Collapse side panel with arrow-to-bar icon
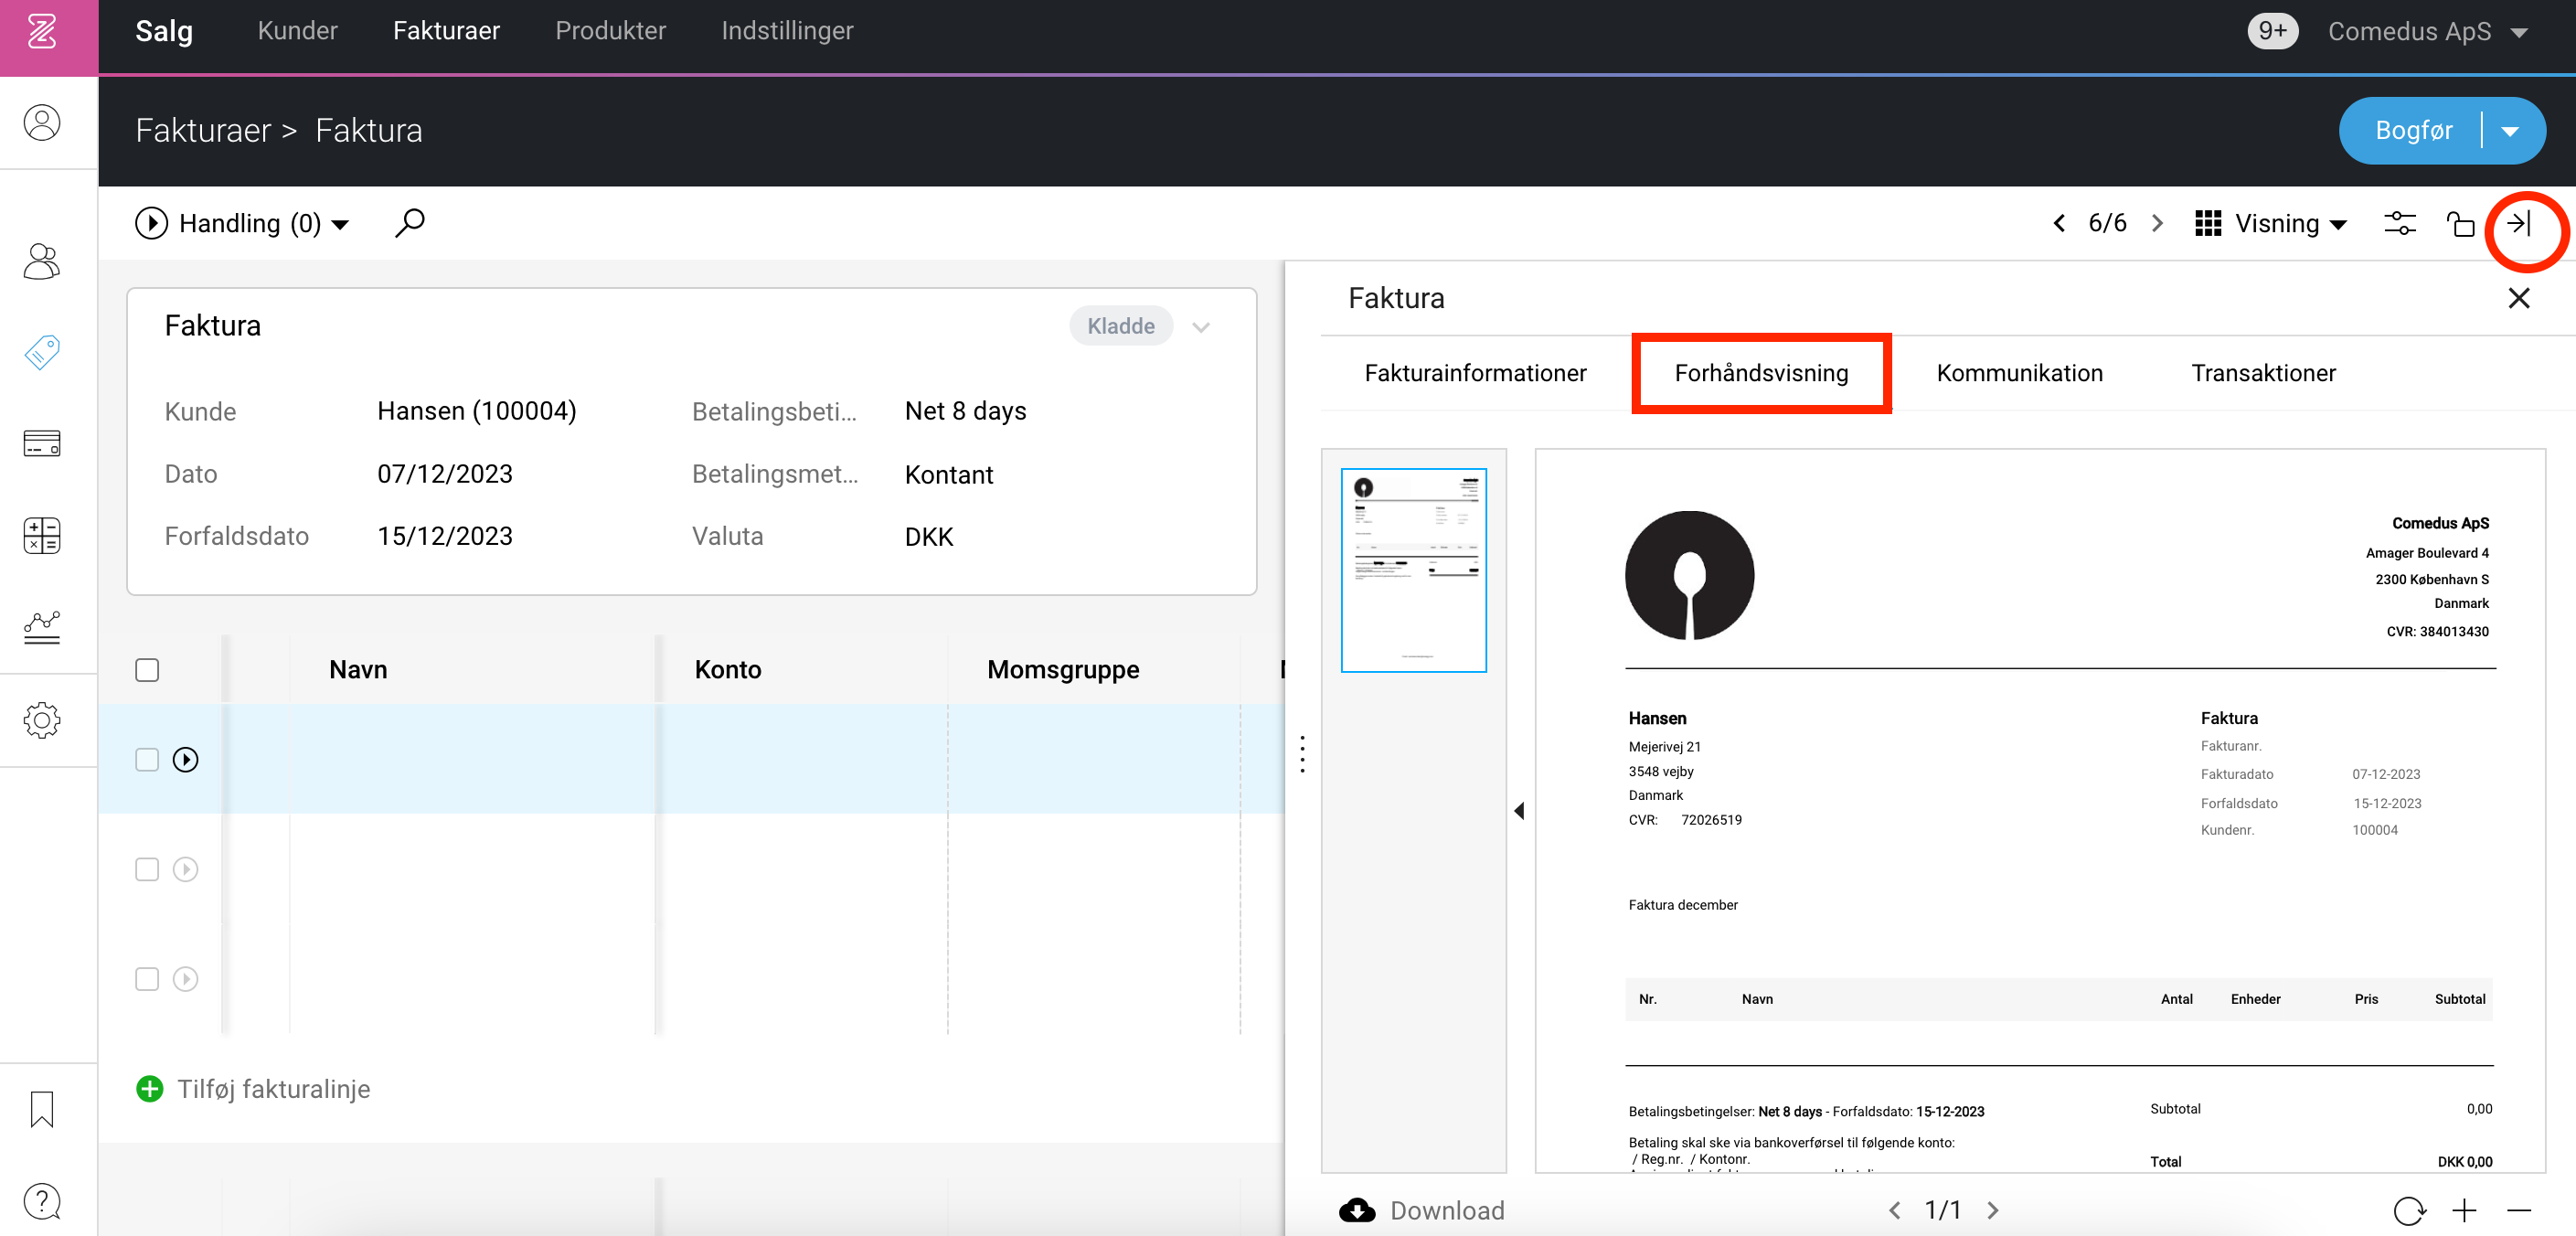This screenshot has height=1236, width=2576. click(x=2520, y=223)
